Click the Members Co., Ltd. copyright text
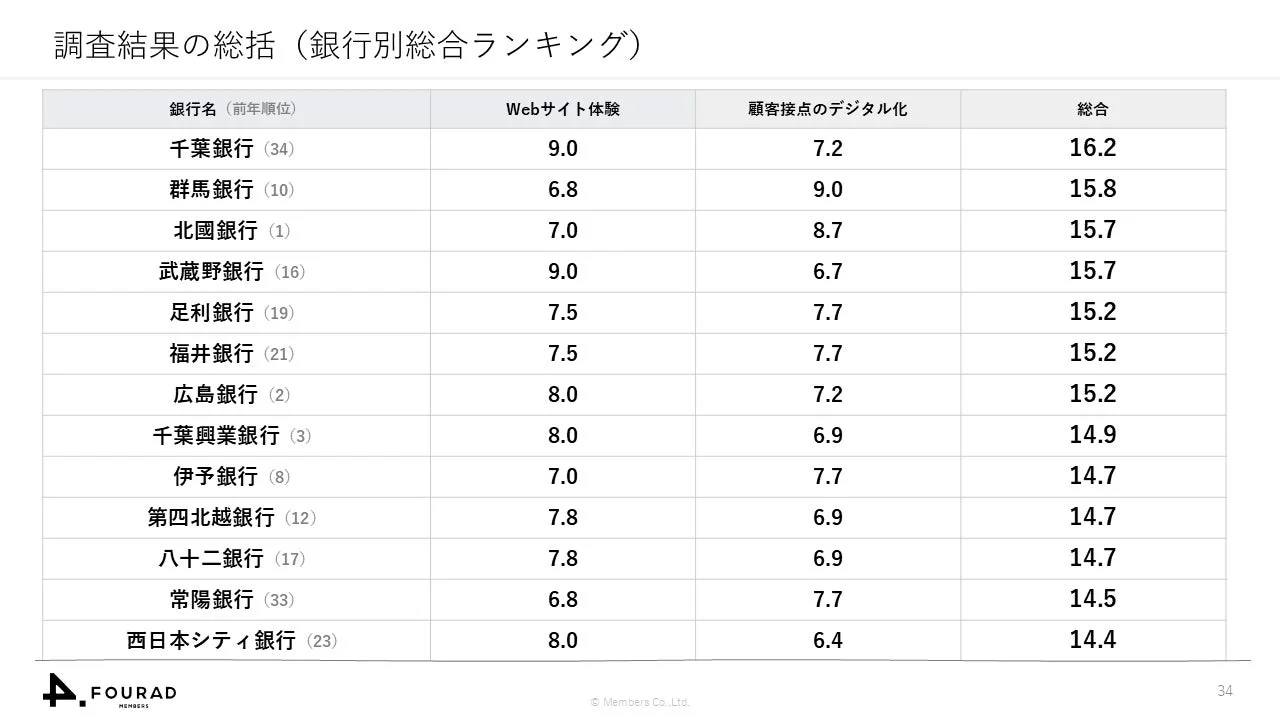 click(640, 702)
